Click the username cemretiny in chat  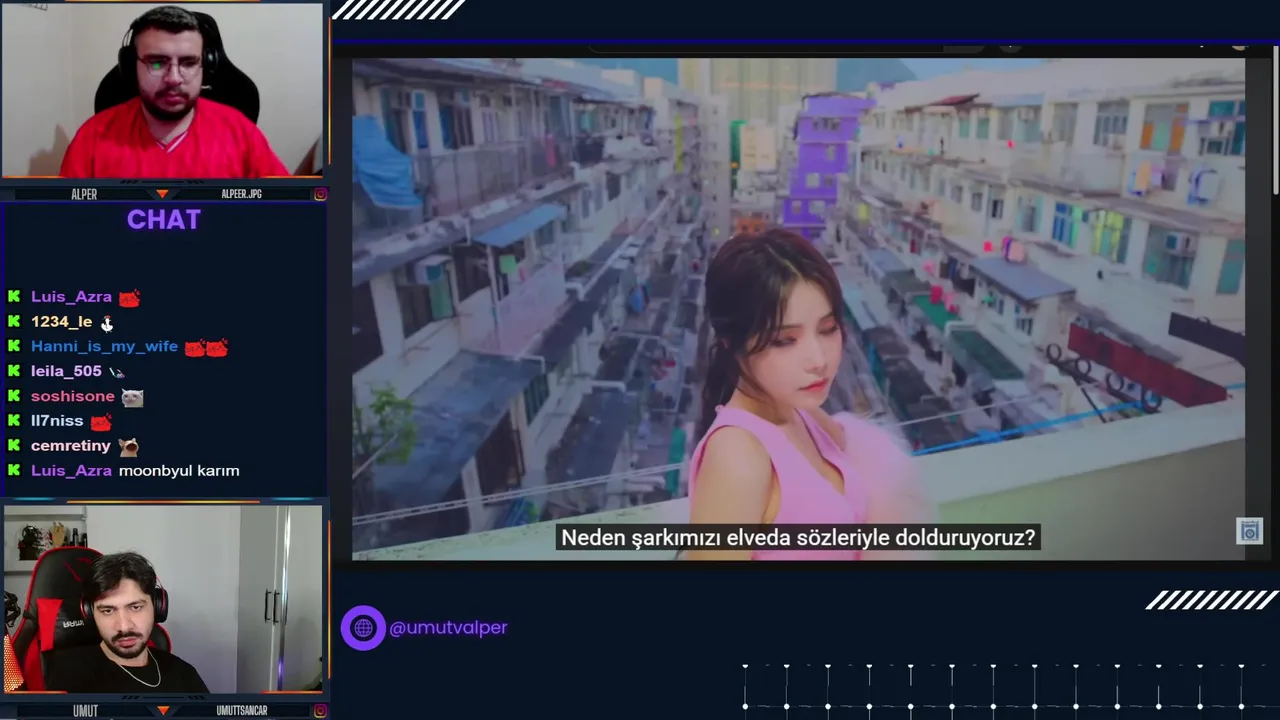(71, 446)
